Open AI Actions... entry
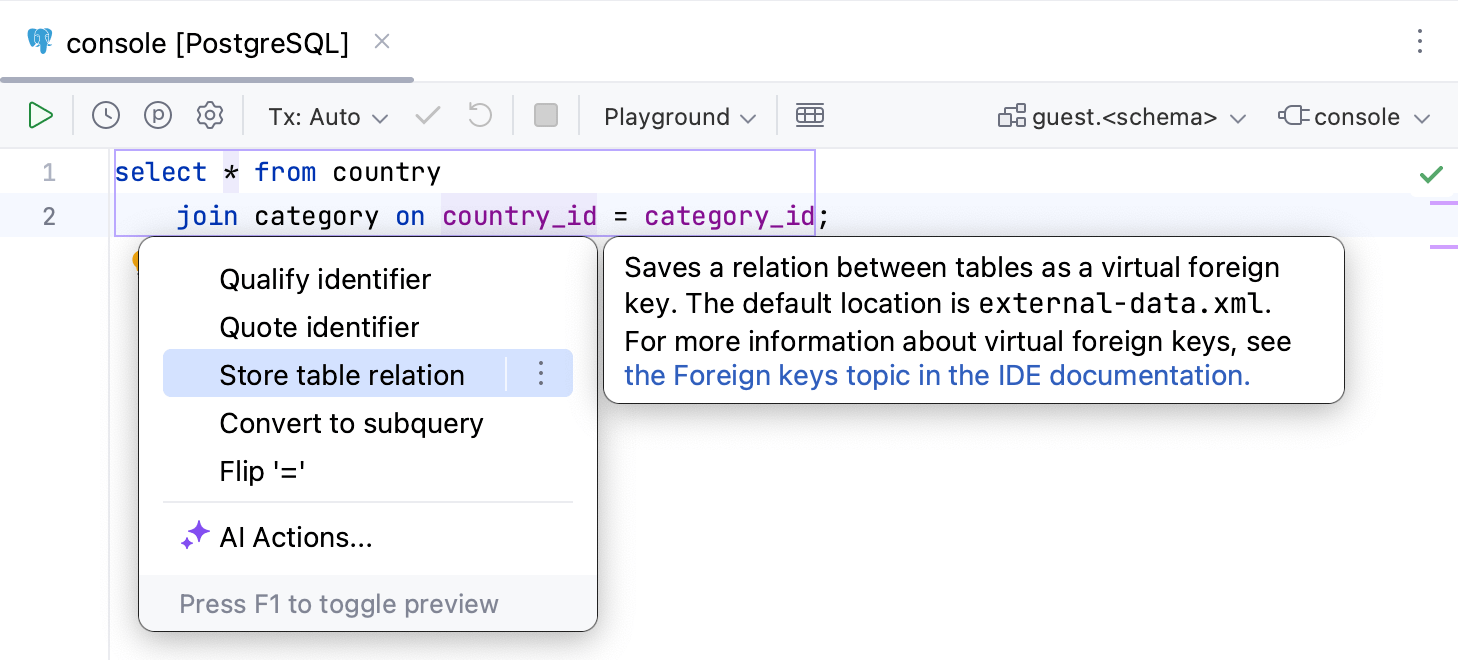The height and width of the screenshot is (660, 1458). pyautogui.click(x=296, y=537)
